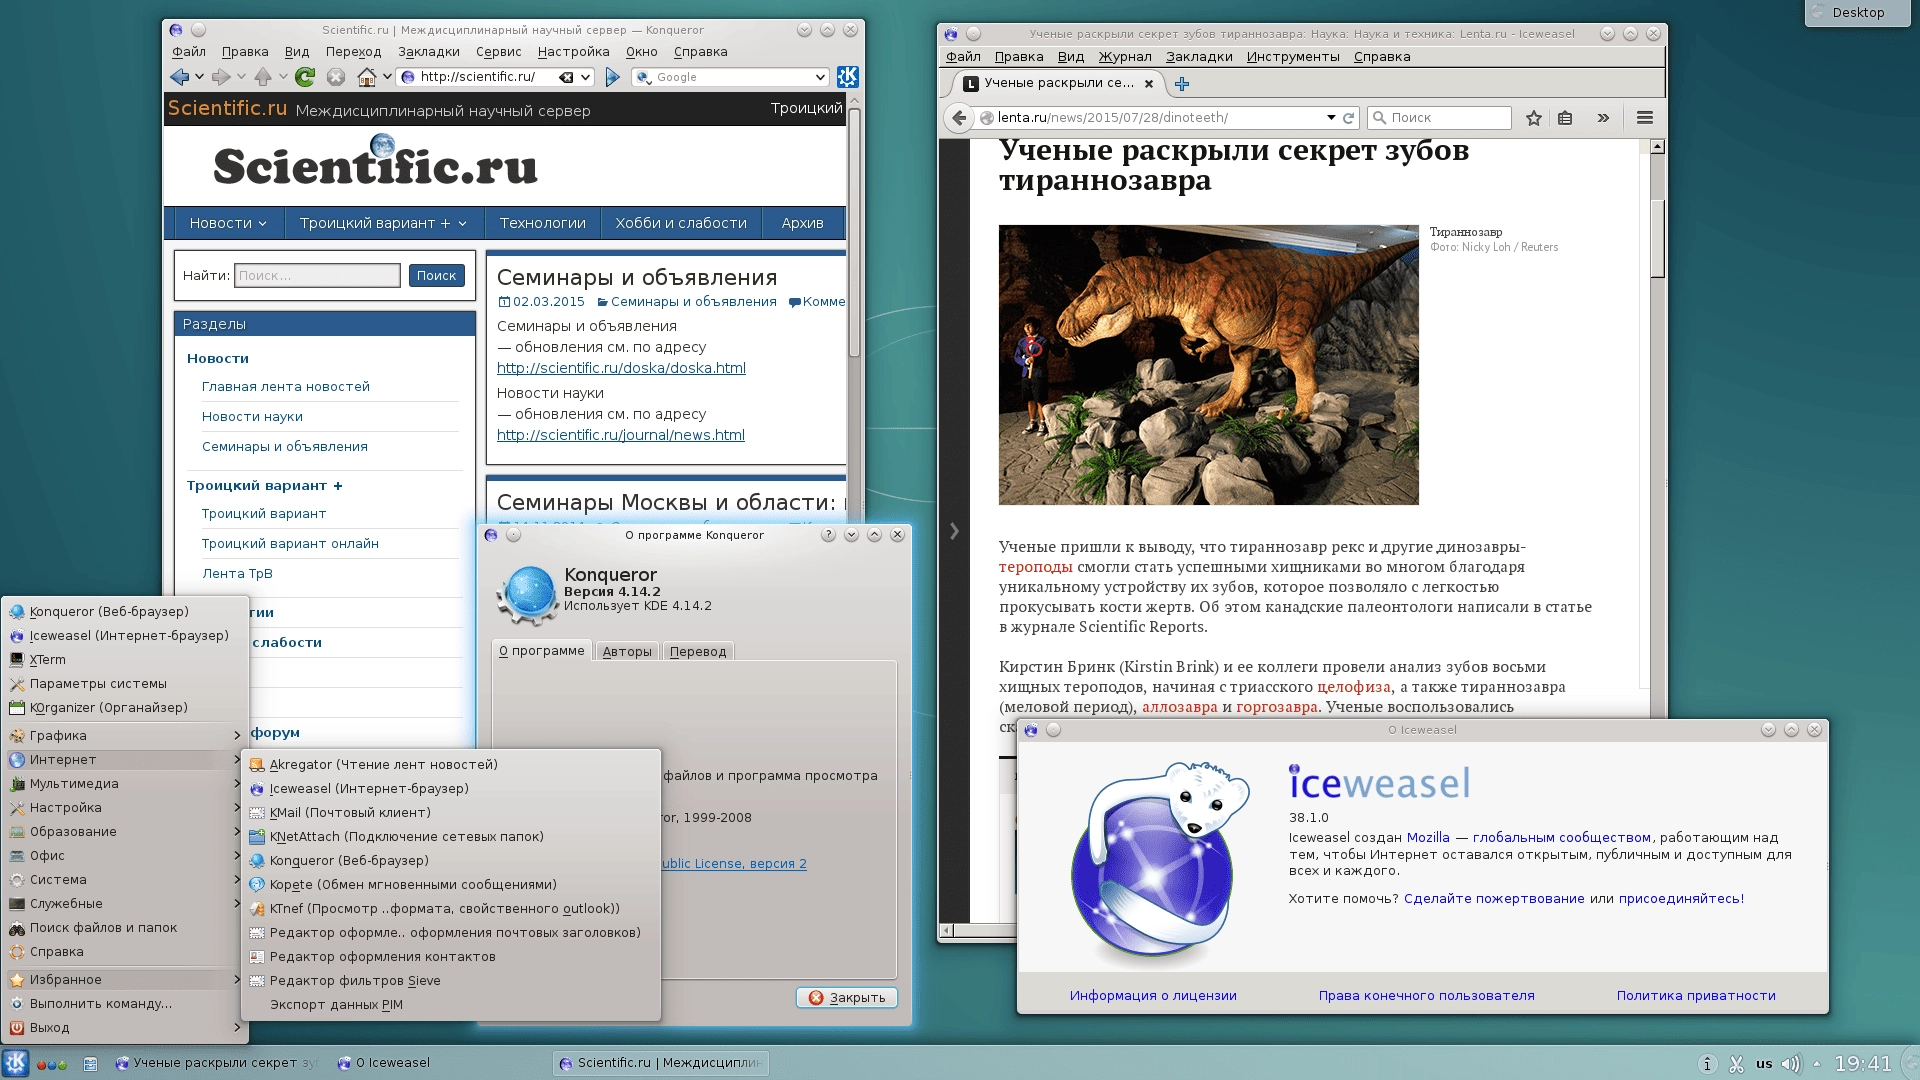This screenshot has width=1920, height=1080.
Task: Bookmark the page with Iceweasel star icon
Action: click(x=1534, y=118)
